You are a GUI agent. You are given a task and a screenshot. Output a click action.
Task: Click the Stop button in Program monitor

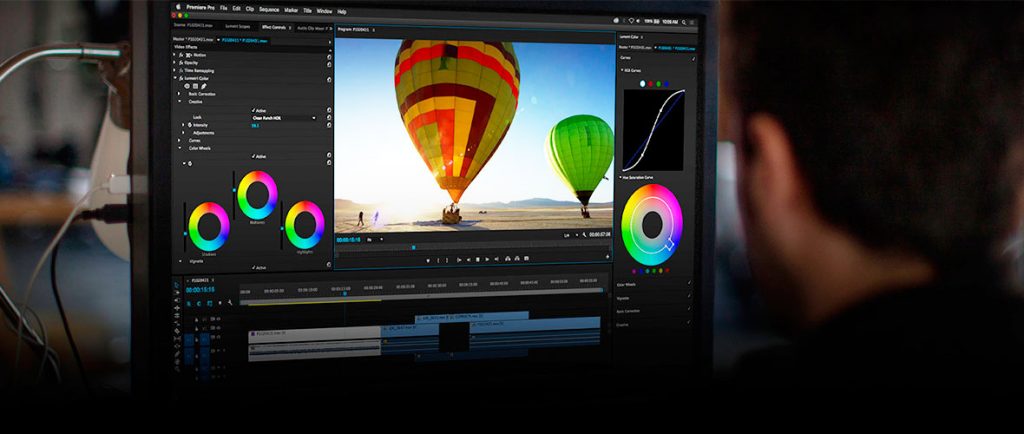pyautogui.click(x=478, y=259)
